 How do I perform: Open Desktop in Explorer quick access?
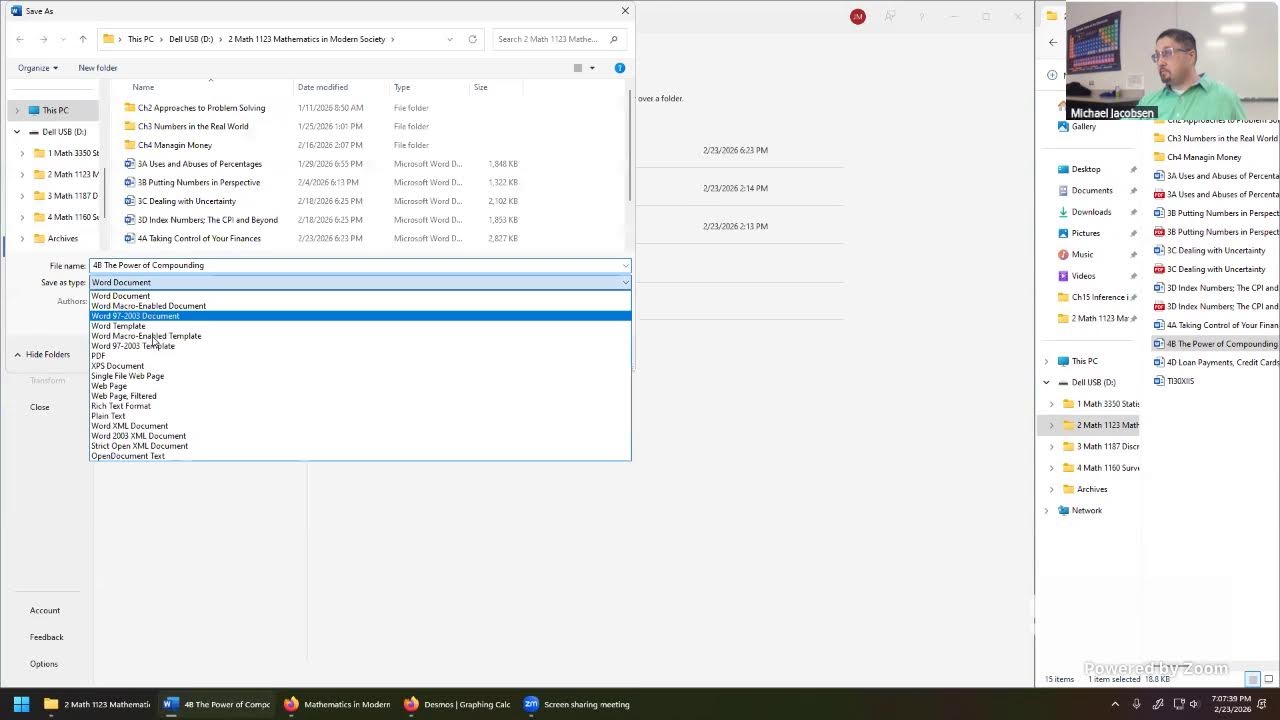1086,169
